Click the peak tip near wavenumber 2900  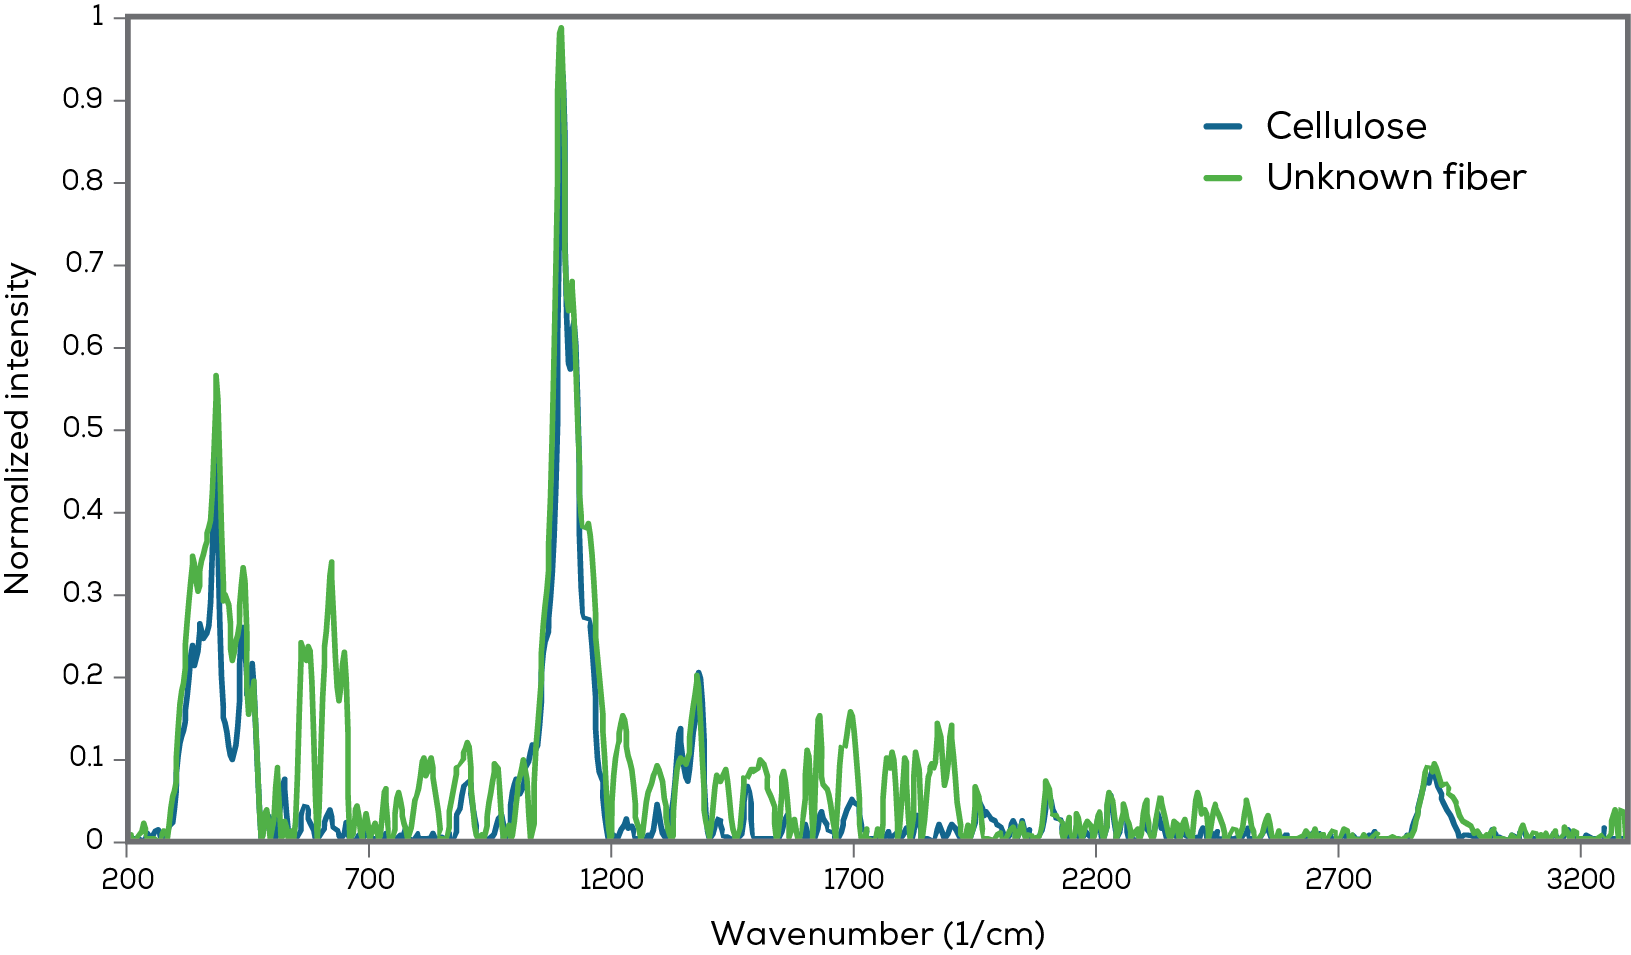click(1434, 764)
